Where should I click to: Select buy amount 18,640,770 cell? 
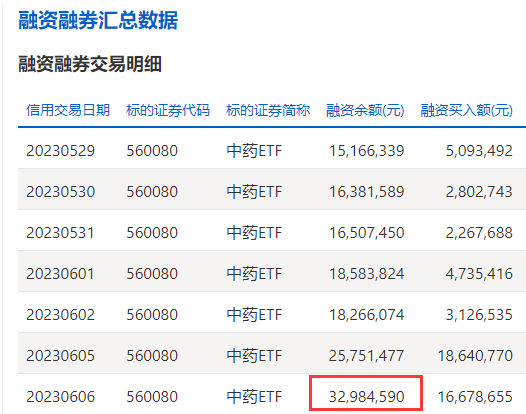pos(475,356)
